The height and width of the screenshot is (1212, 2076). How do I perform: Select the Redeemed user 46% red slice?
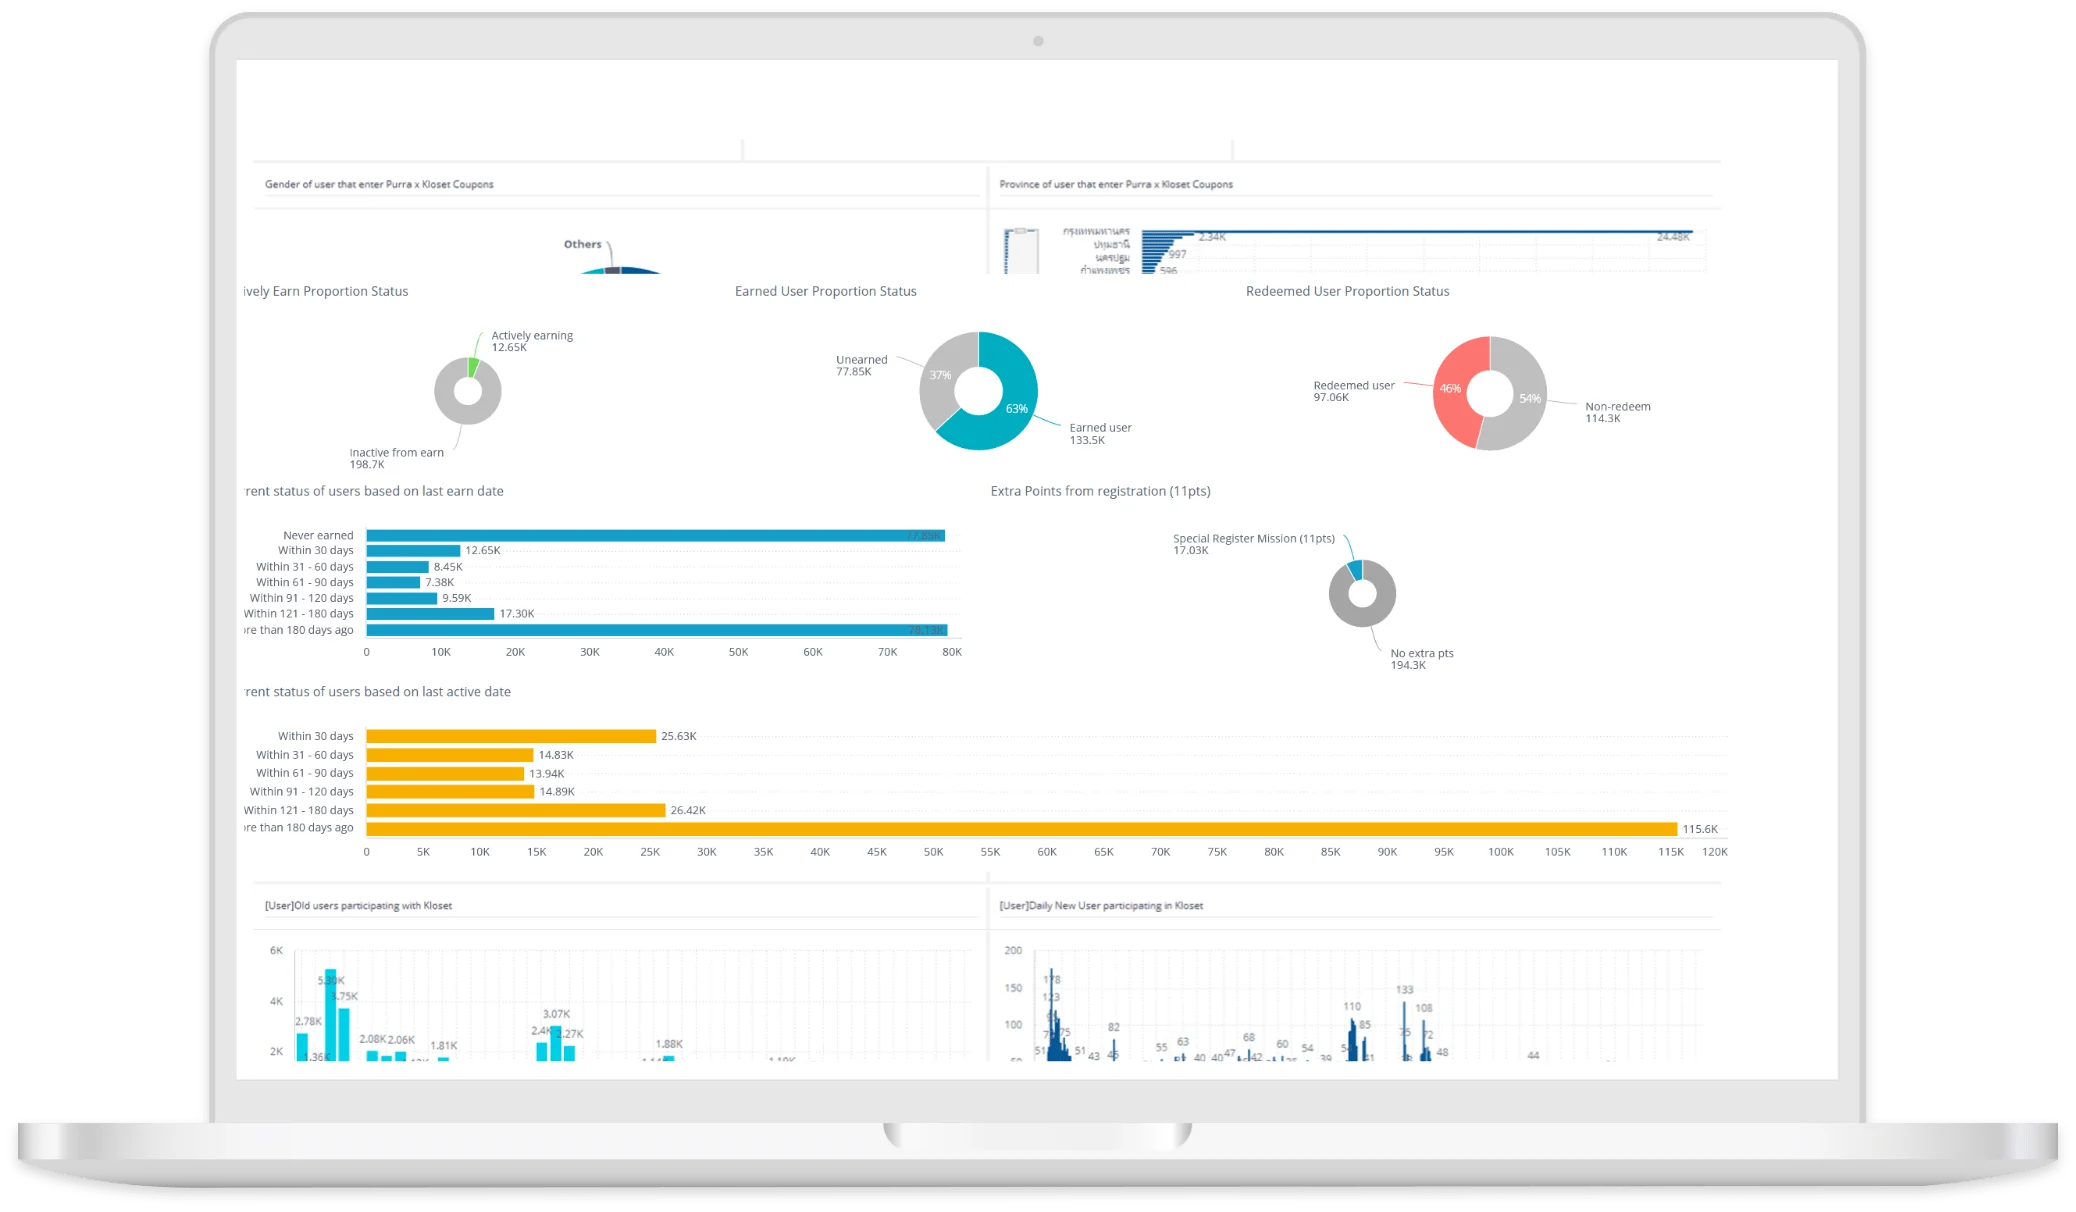point(1450,390)
